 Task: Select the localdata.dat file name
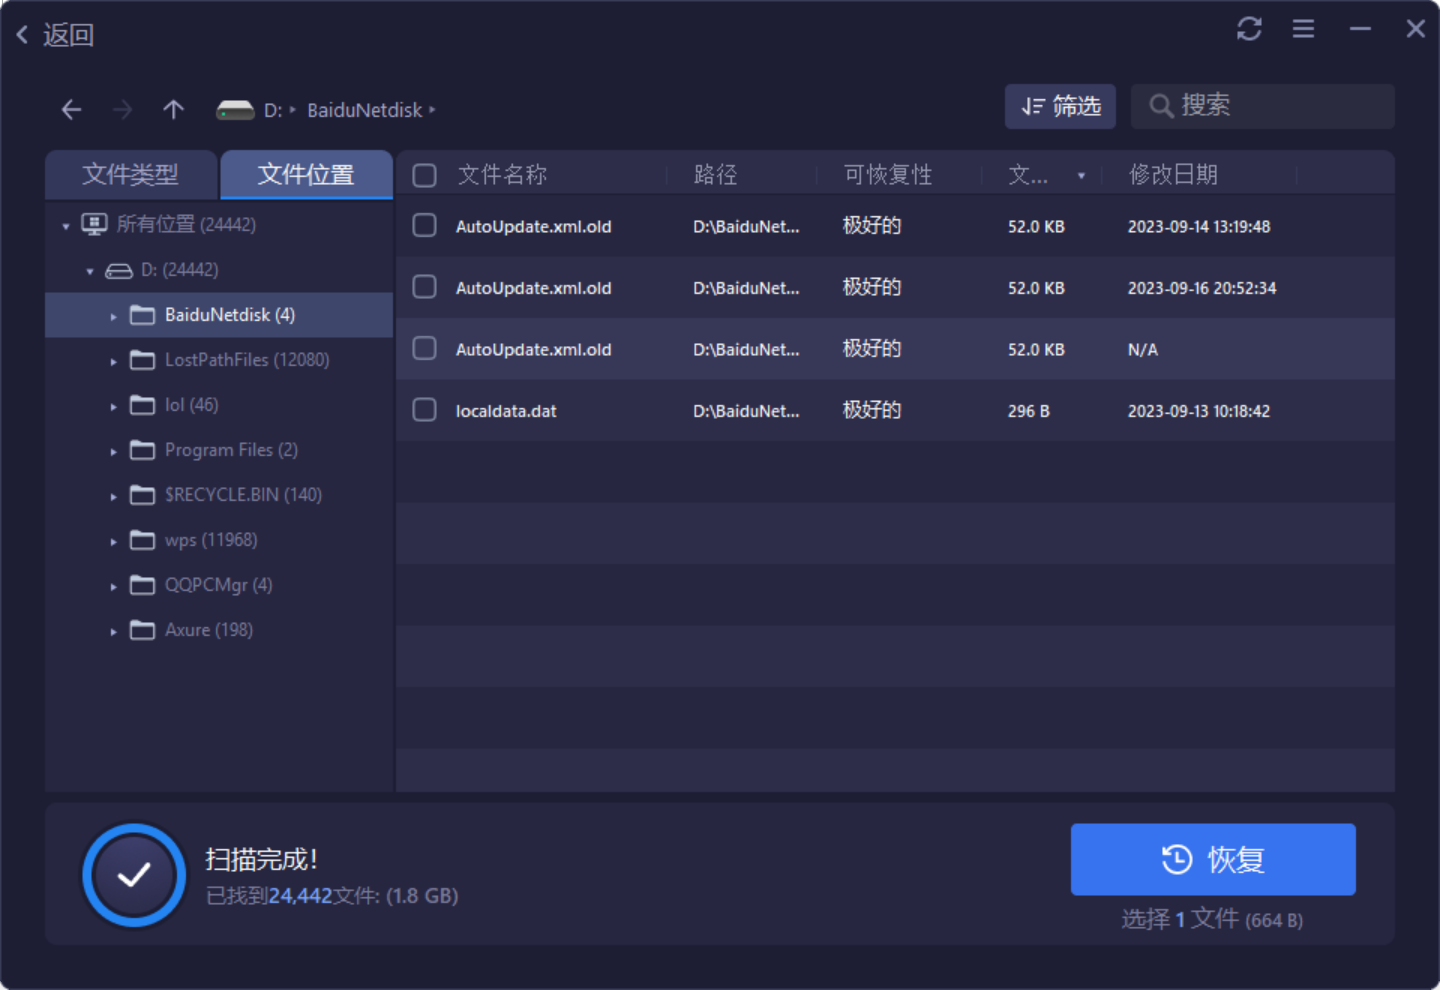pos(506,411)
